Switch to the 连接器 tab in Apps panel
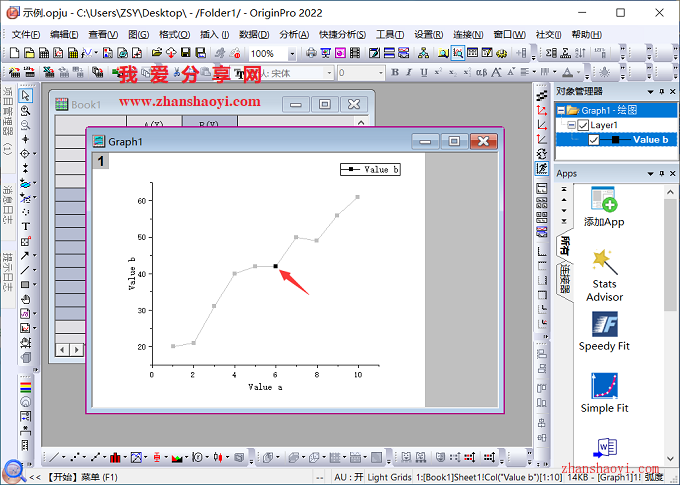 564,279
